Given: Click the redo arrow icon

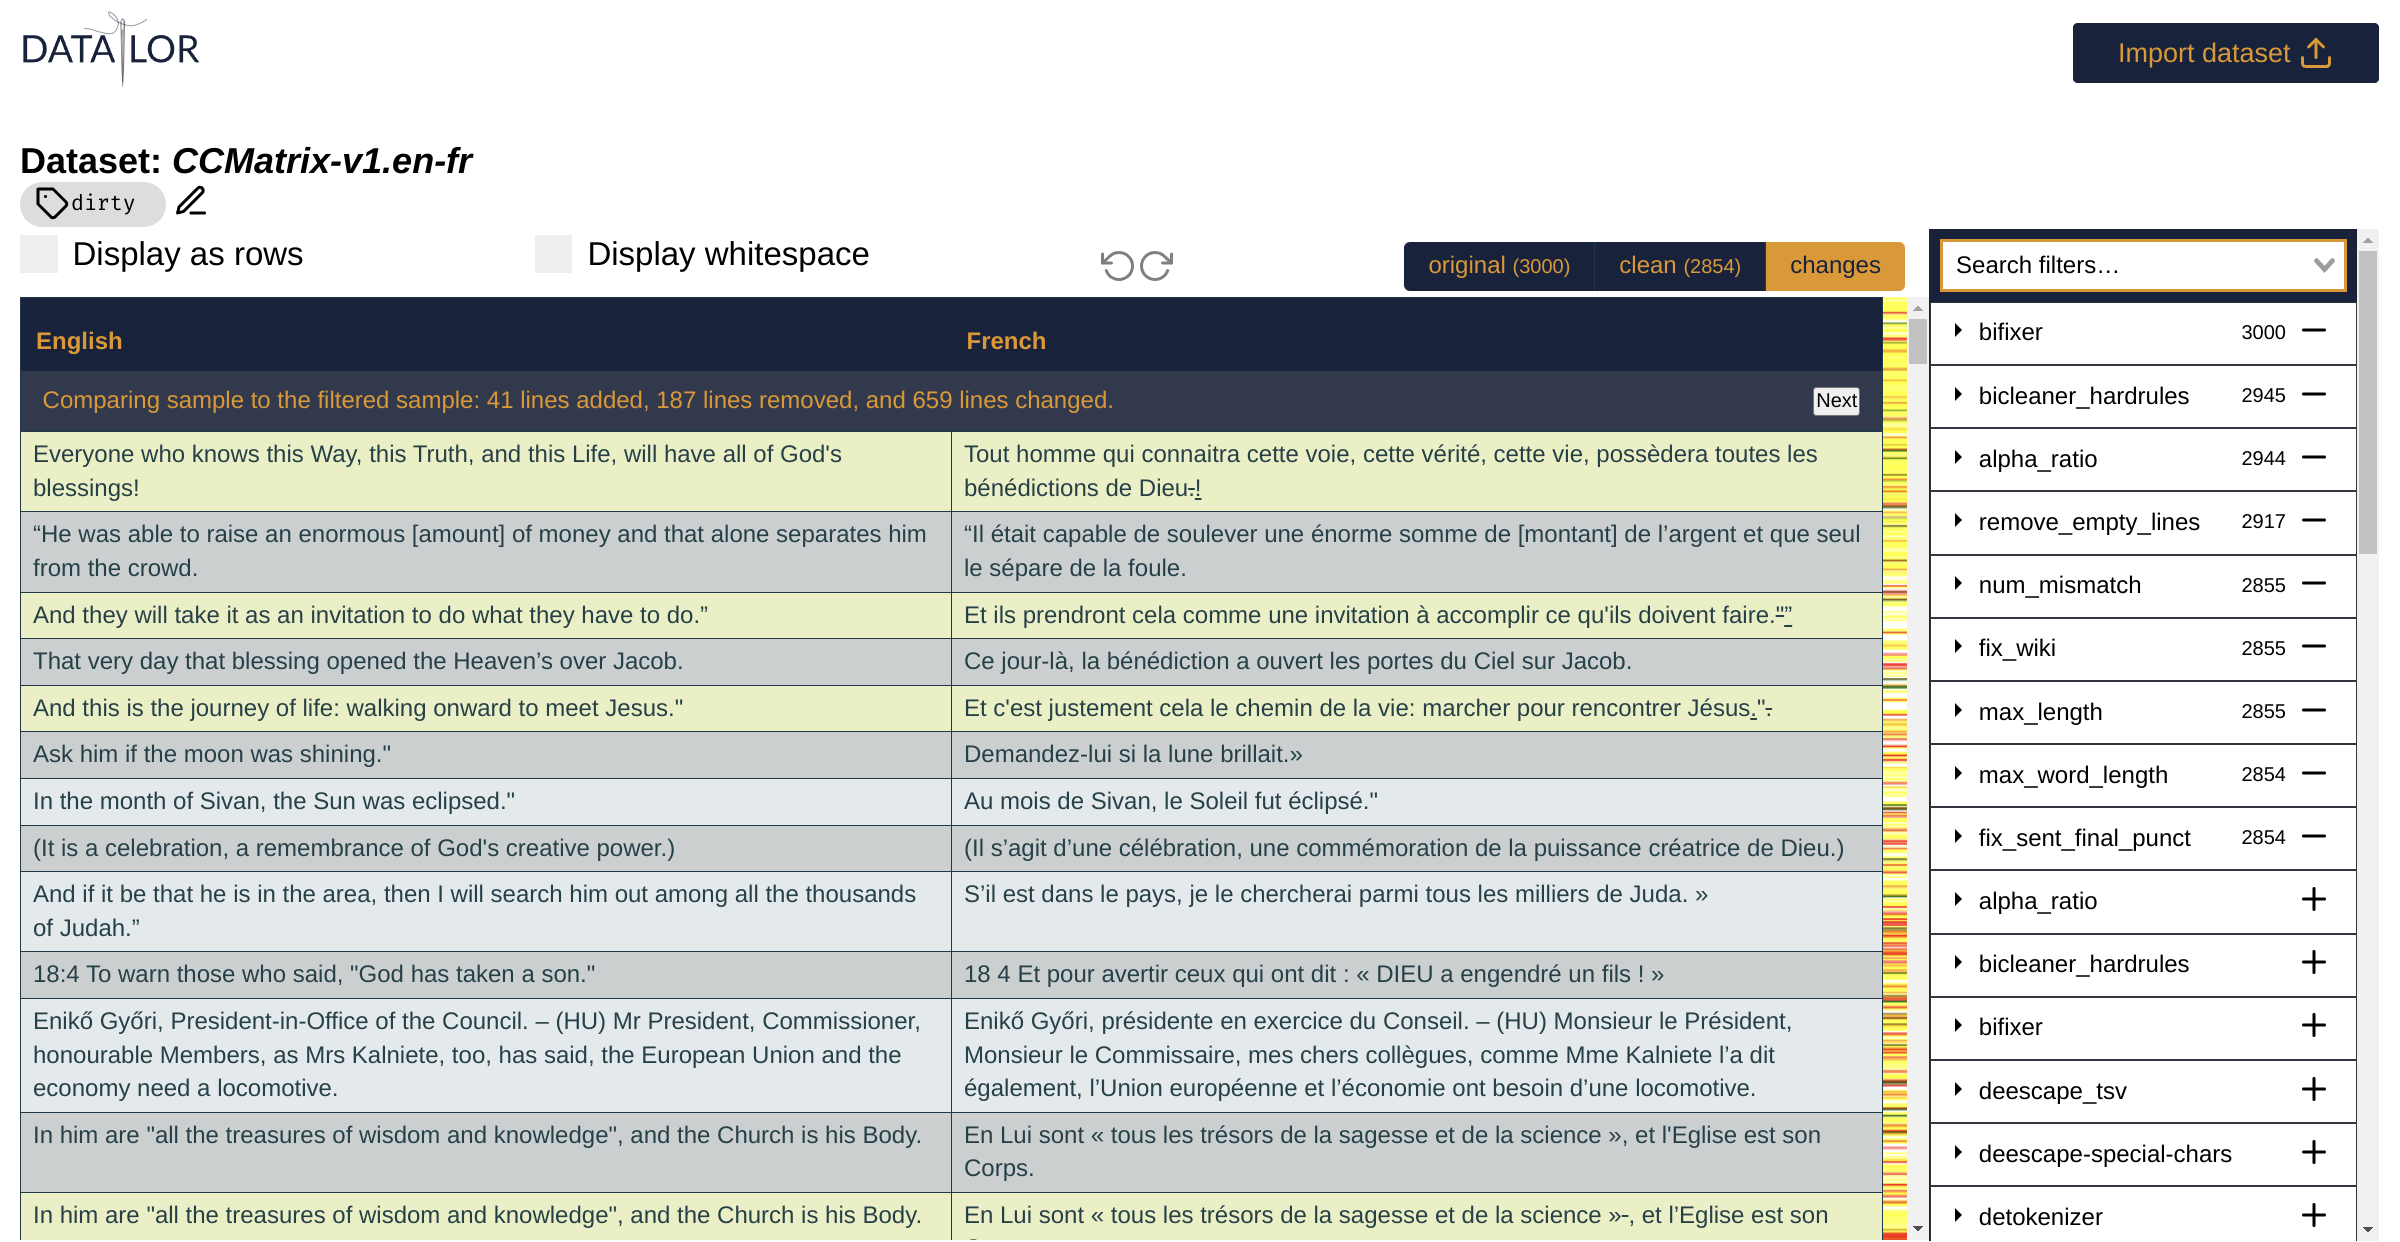Looking at the screenshot, I should pos(1156,266).
